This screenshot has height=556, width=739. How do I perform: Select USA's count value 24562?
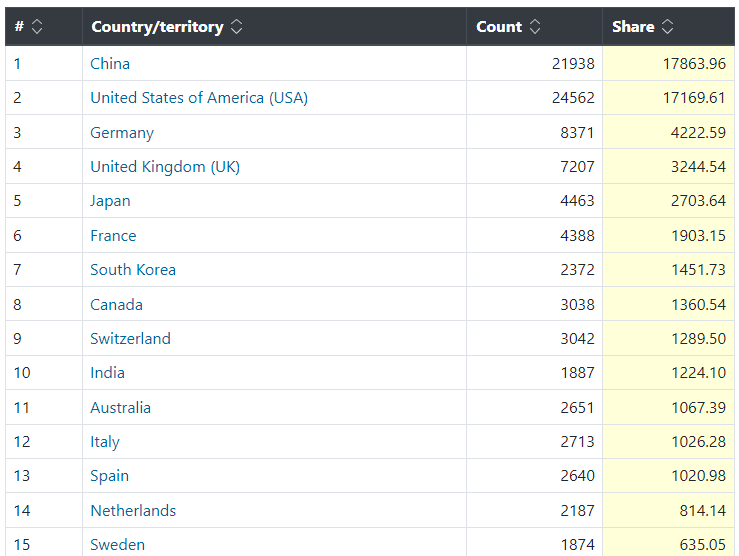(573, 98)
